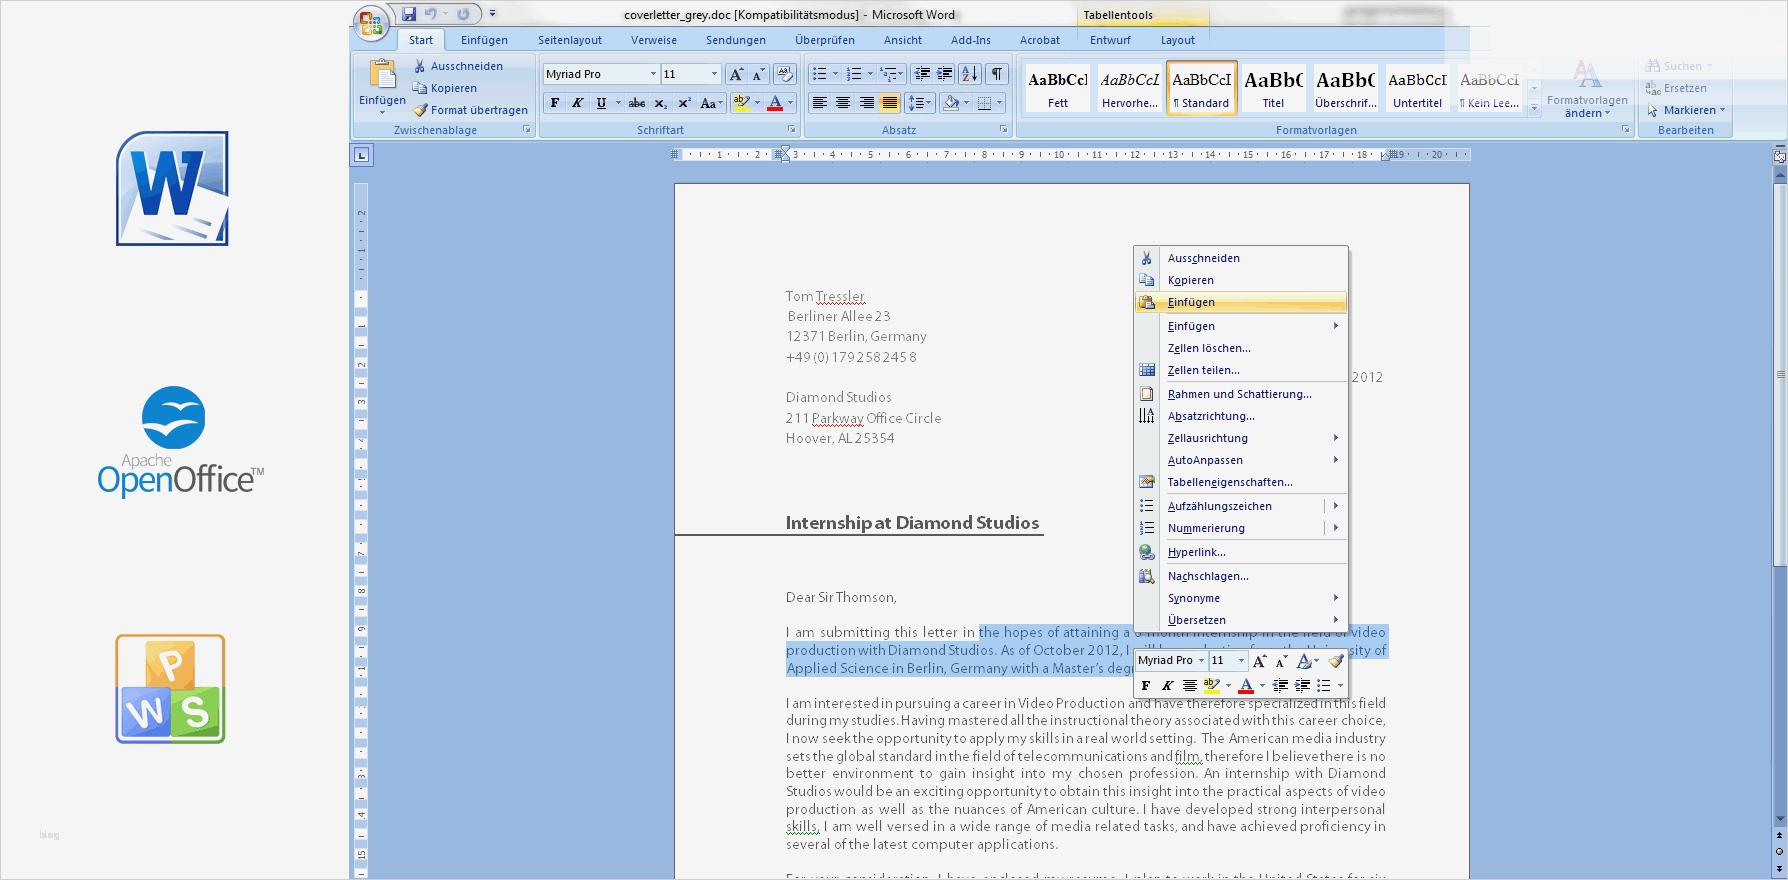Open Tabelleneigenschaften from context menu
1788x880 pixels.
1230,482
